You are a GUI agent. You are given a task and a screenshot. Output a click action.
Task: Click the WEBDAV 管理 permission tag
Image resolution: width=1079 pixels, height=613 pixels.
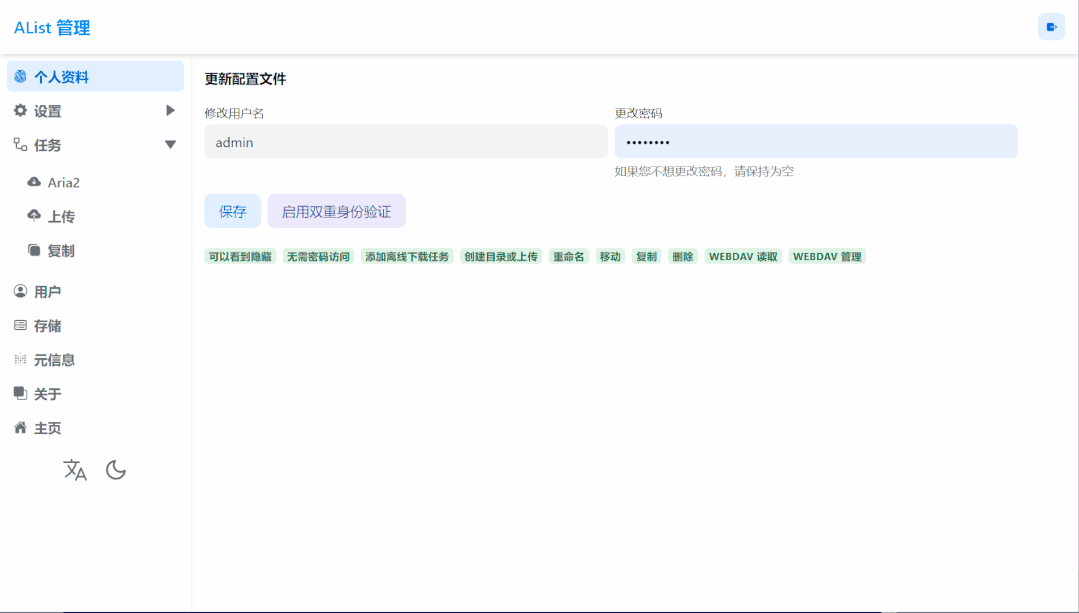(827, 257)
